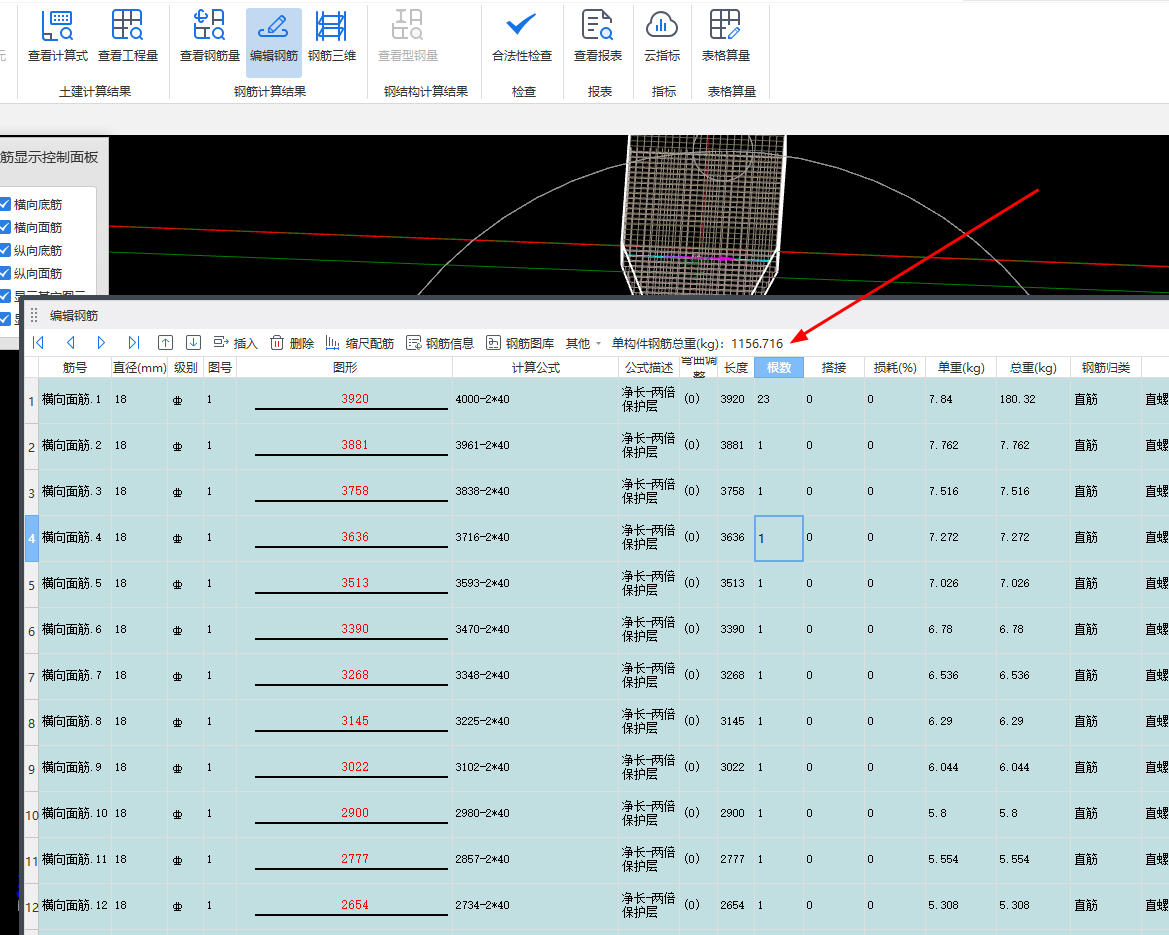Toggle 横向底筋 checkbox

5,204
